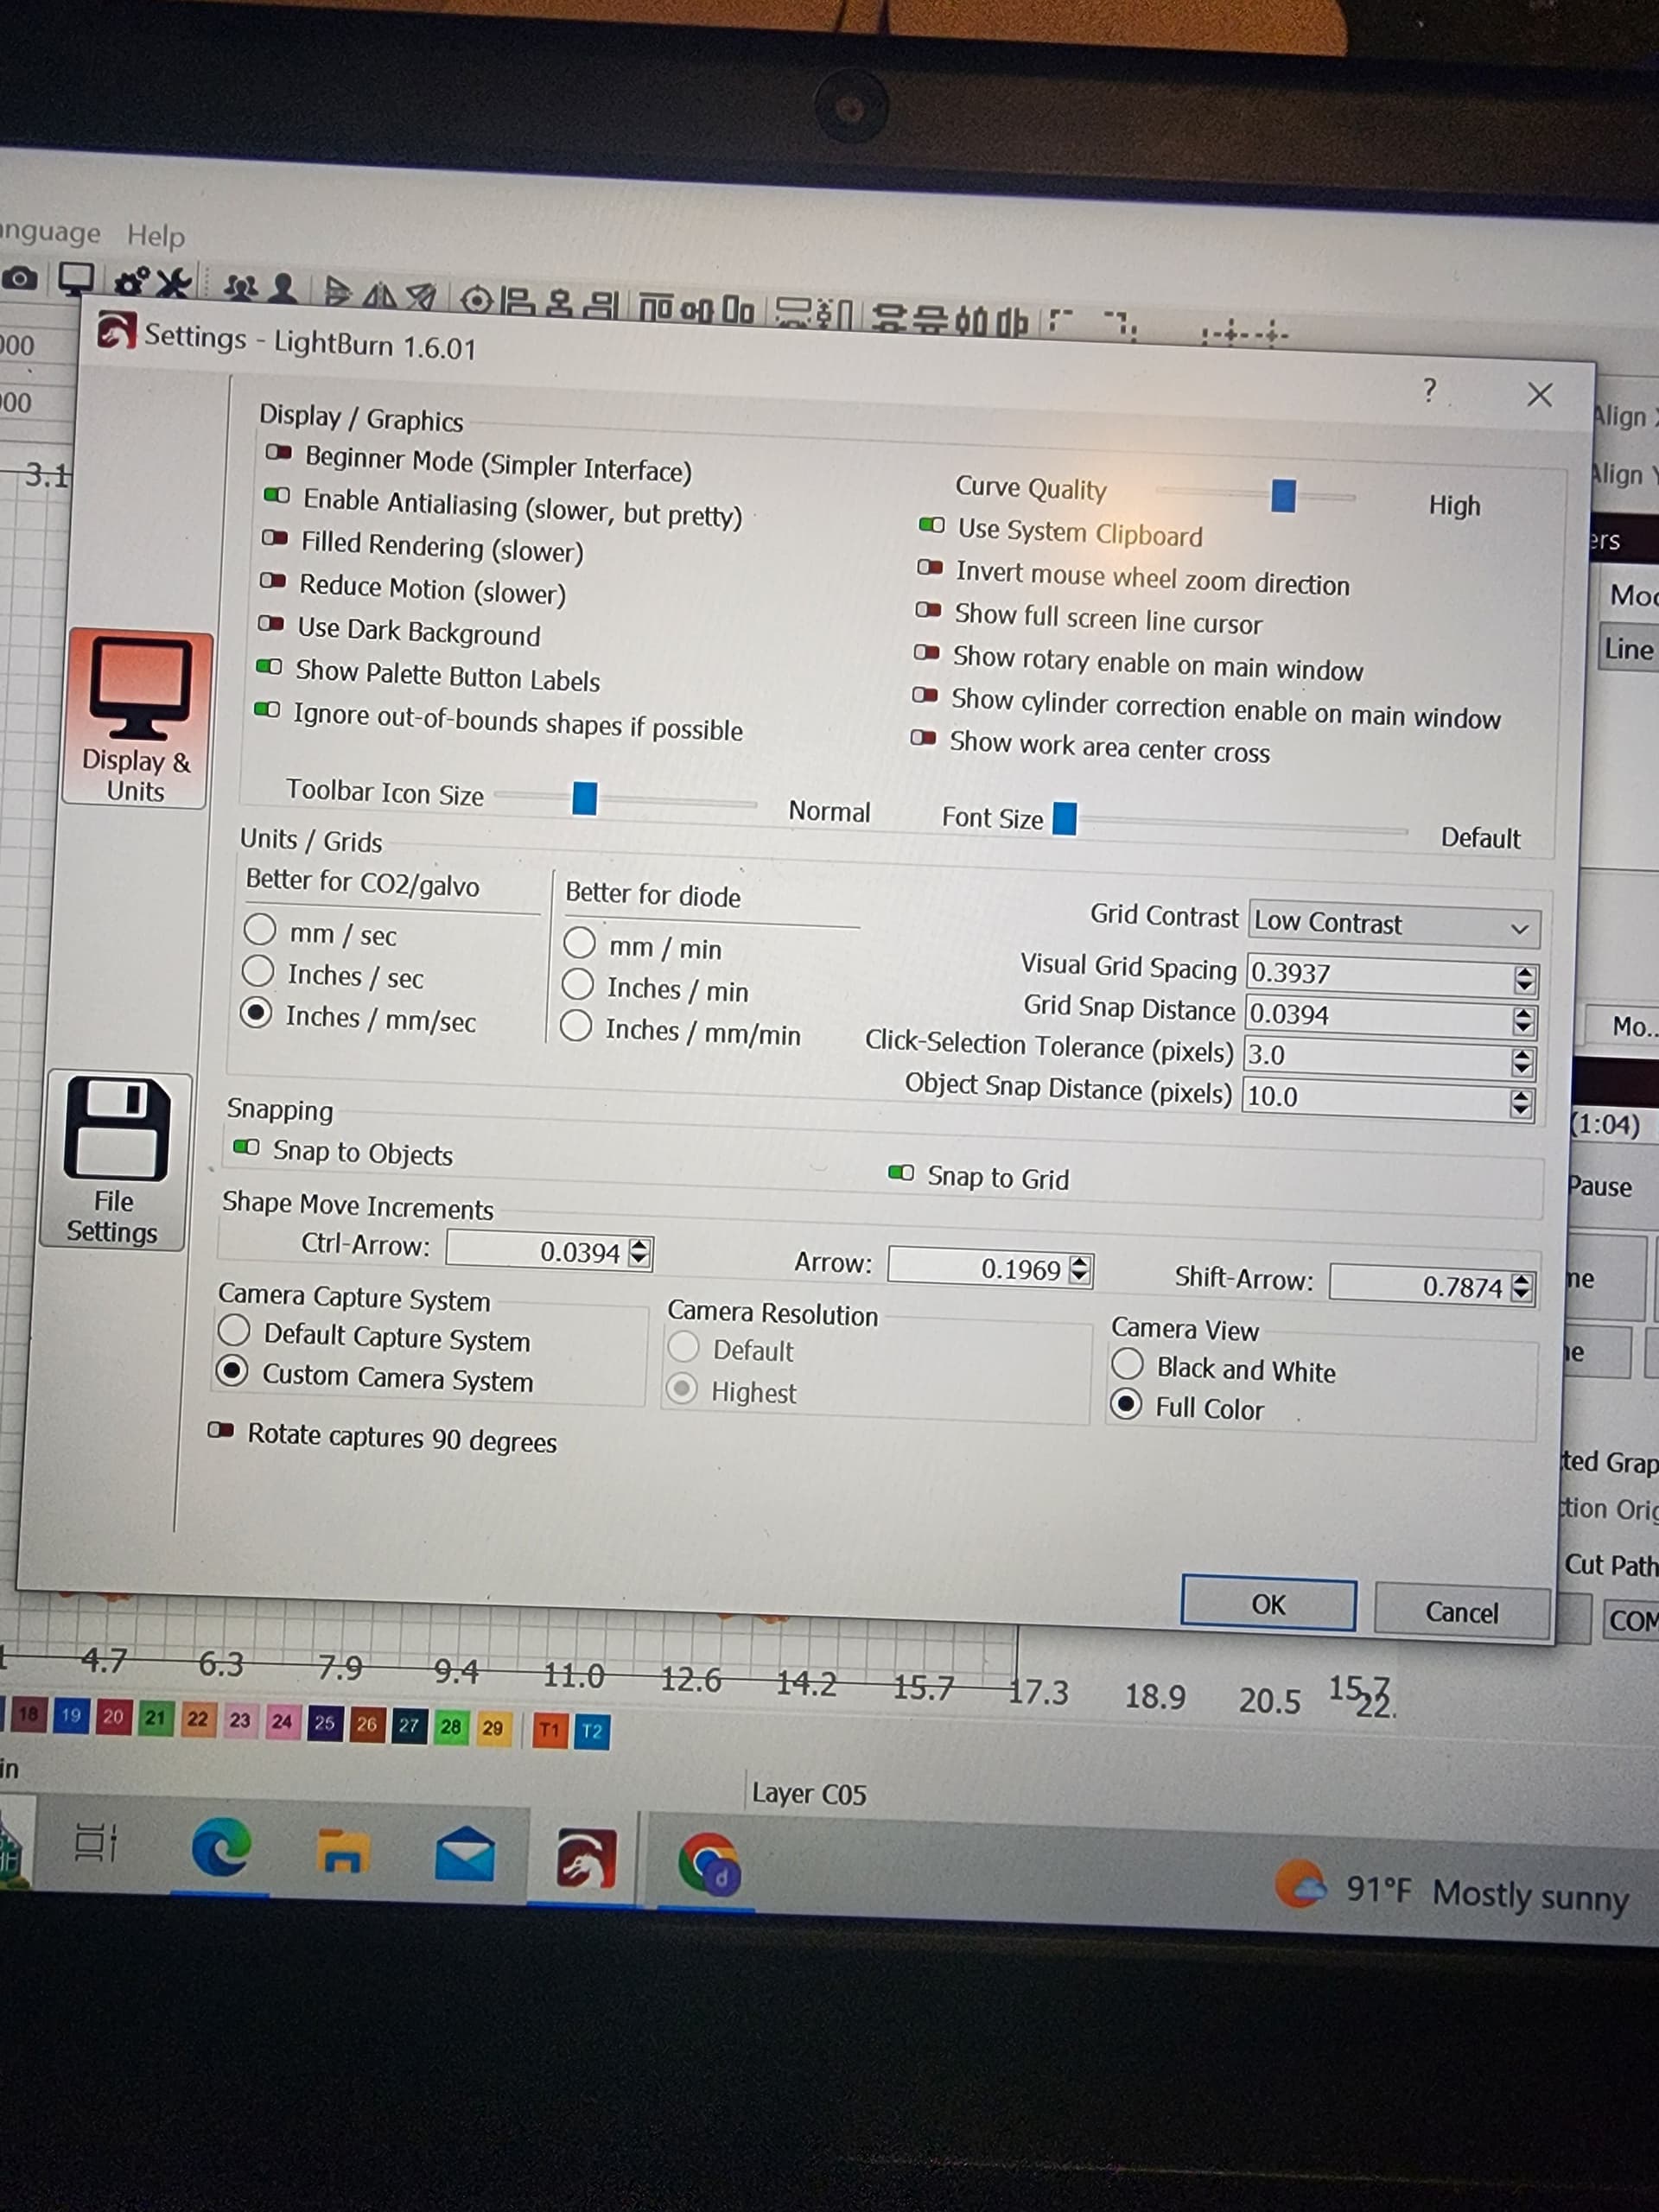Step up the Shift-Arrow increment value
Screen dimensions: 1659x2212
(x=1521, y=1279)
